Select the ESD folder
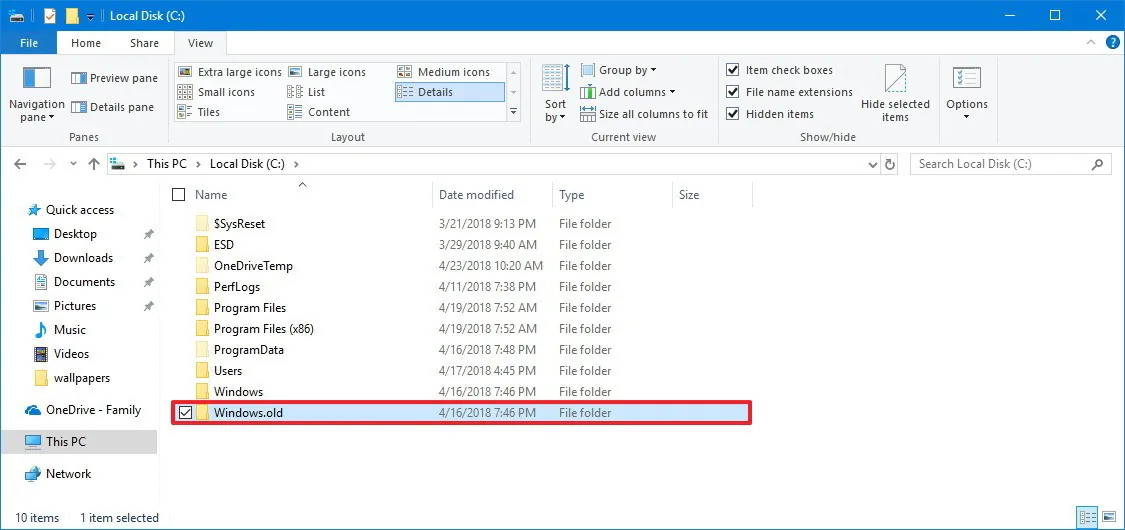This screenshot has height=530, width=1125. pyautogui.click(x=223, y=245)
